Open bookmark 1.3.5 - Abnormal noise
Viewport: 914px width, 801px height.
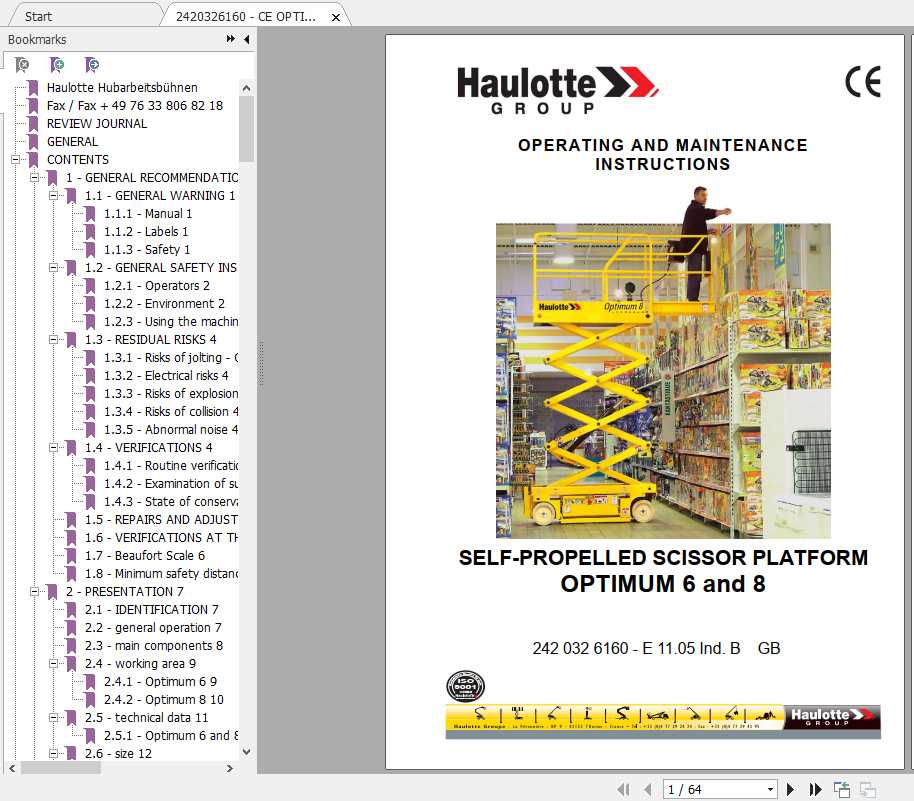[171, 430]
